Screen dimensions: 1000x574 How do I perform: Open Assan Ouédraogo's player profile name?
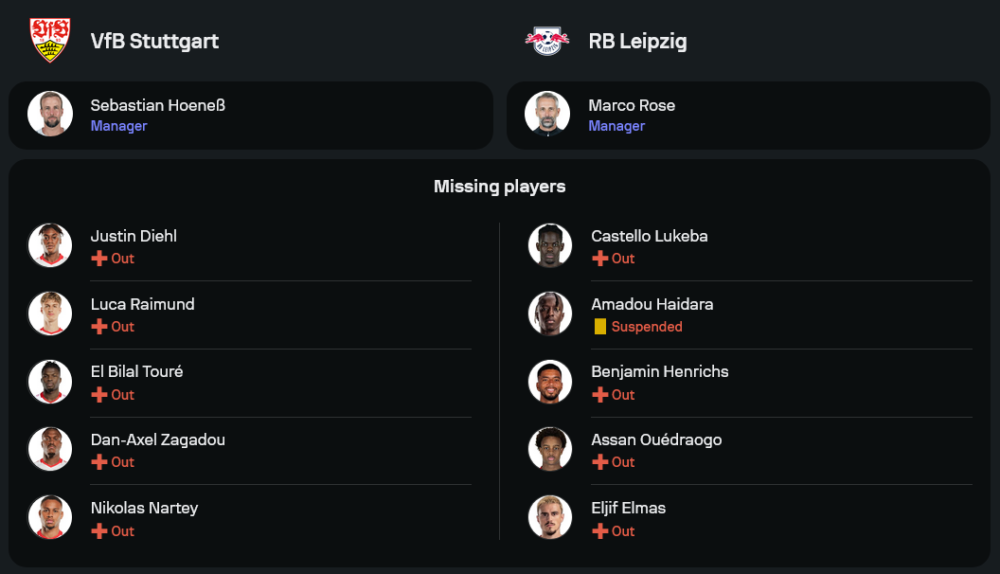coord(656,439)
